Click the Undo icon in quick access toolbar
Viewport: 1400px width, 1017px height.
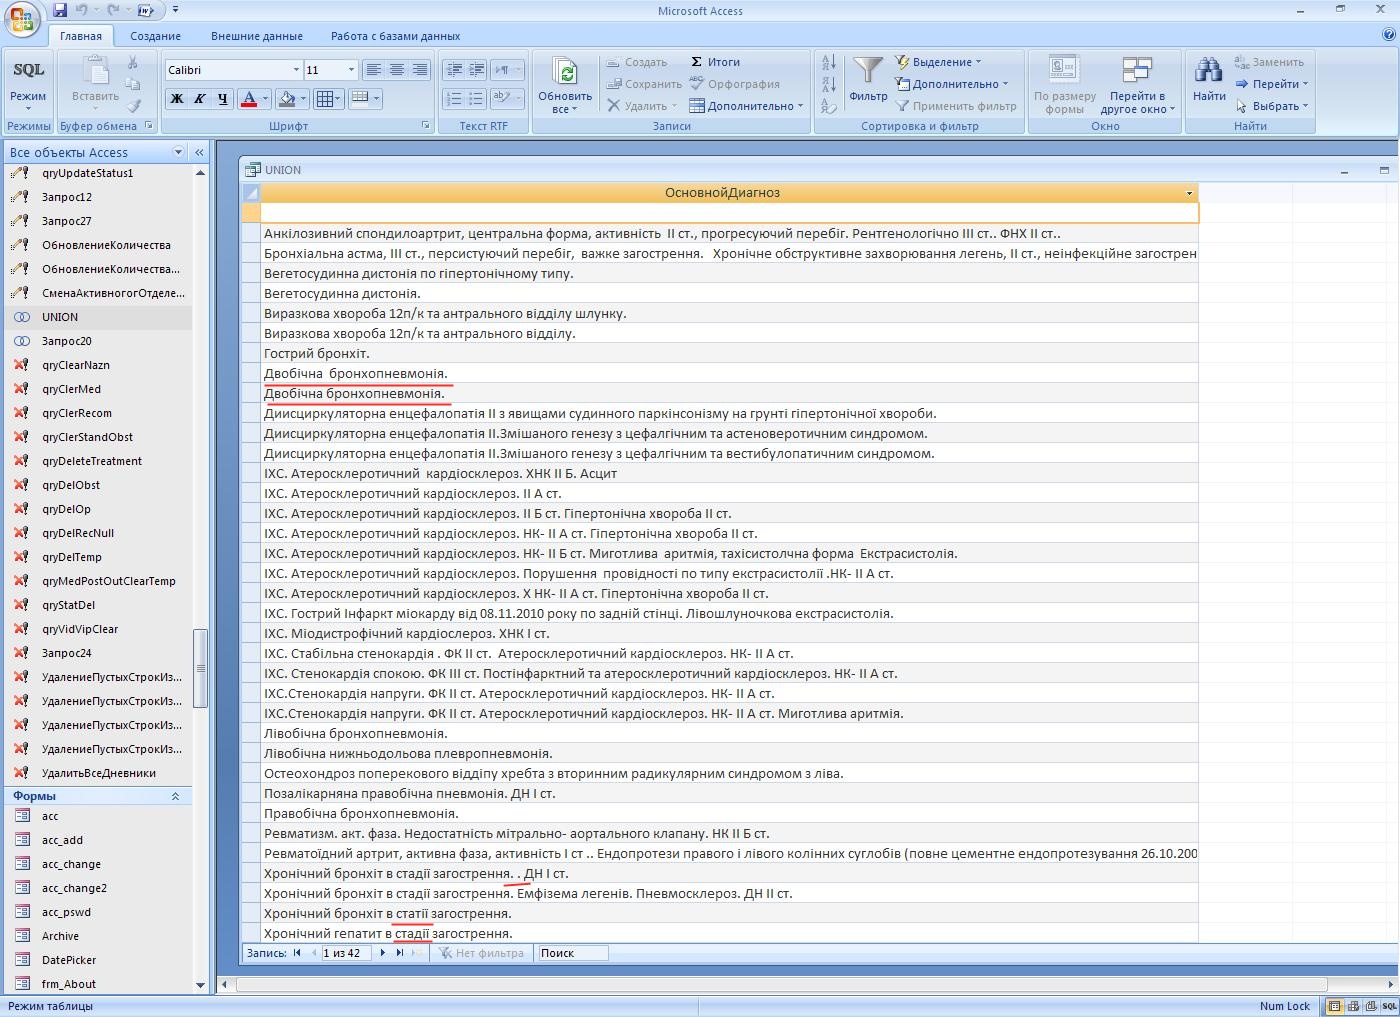tap(83, 10)
